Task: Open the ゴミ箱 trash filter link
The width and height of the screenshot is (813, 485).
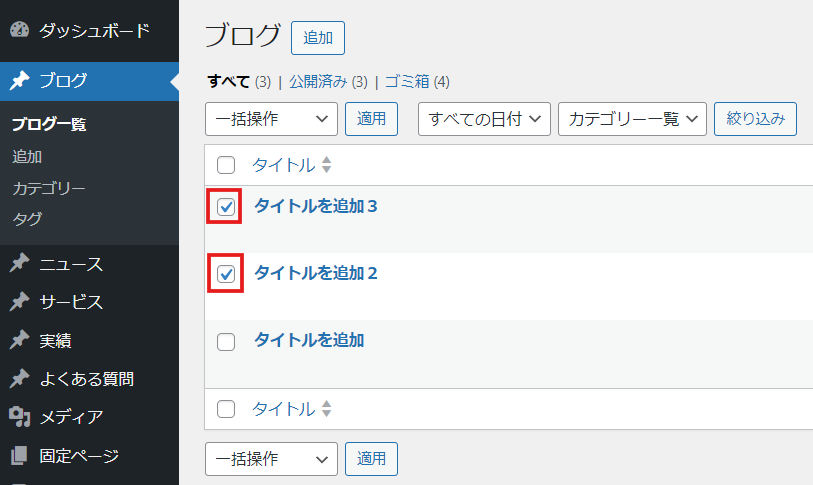Action: coord(411,82)
